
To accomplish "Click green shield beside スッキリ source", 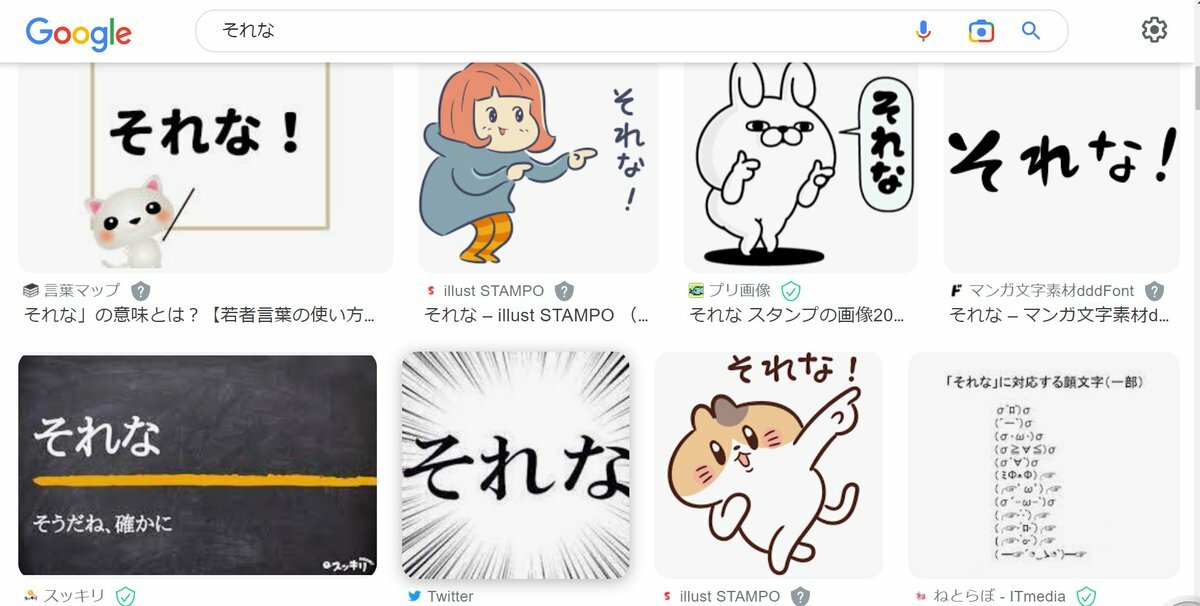I will coord(125,596).
